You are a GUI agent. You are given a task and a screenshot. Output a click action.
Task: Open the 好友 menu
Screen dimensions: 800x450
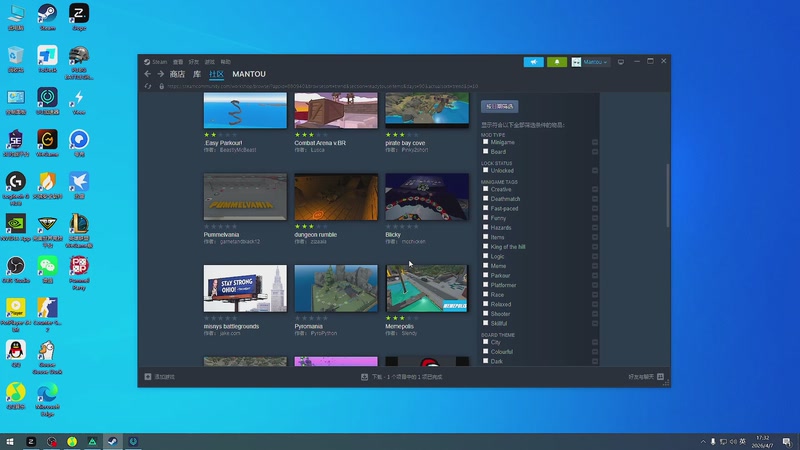click(x=194, y=62)
